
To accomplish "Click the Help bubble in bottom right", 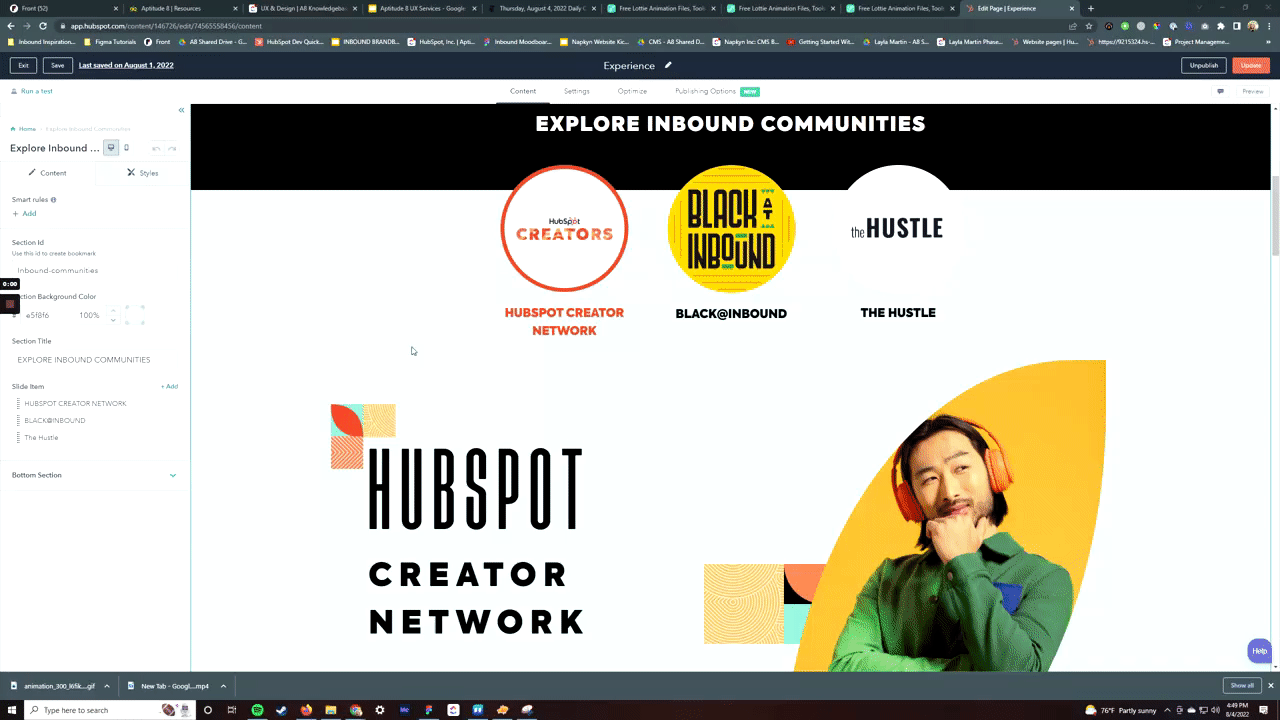I will pos(1259,651).
